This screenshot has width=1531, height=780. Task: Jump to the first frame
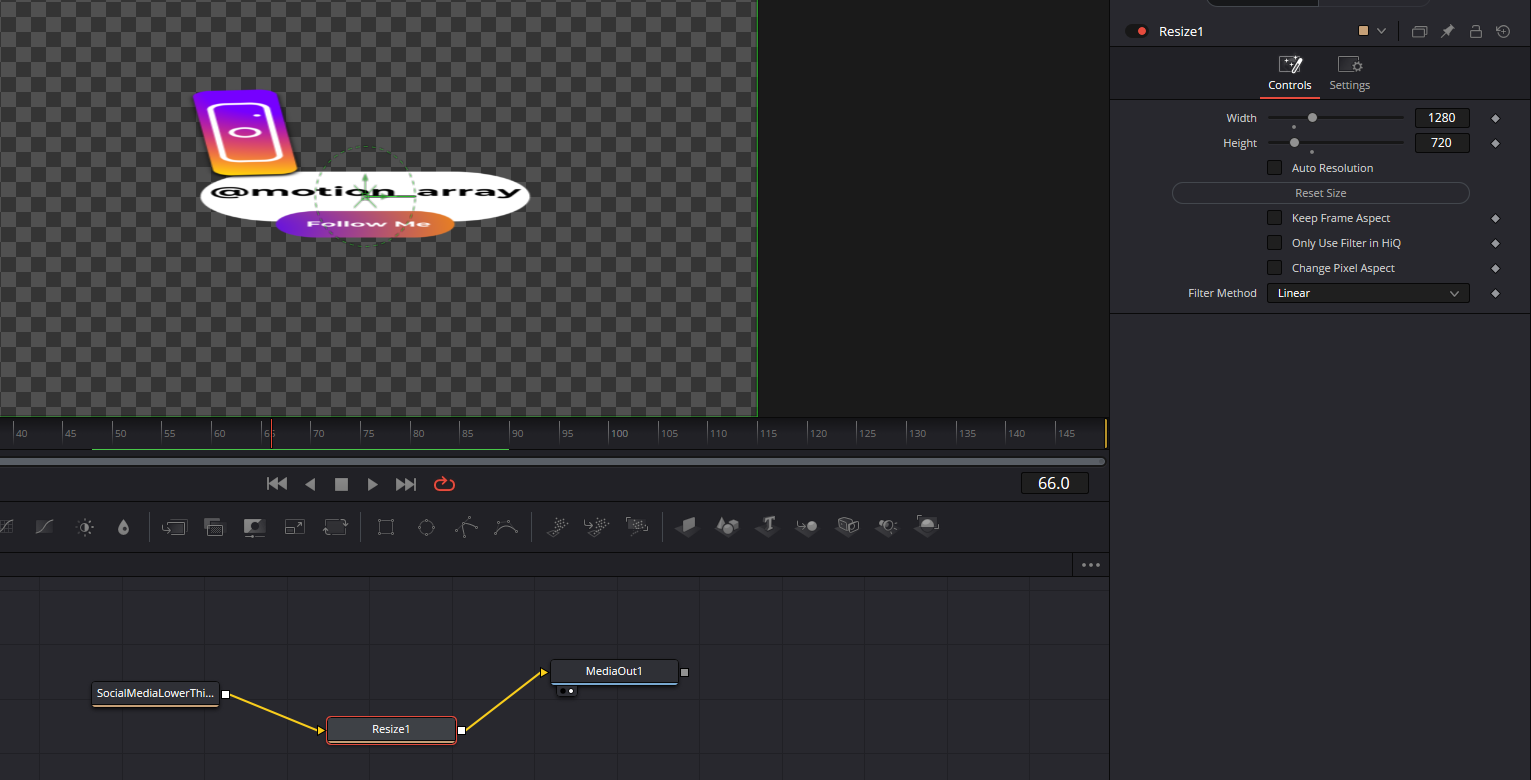coord(277,484)
